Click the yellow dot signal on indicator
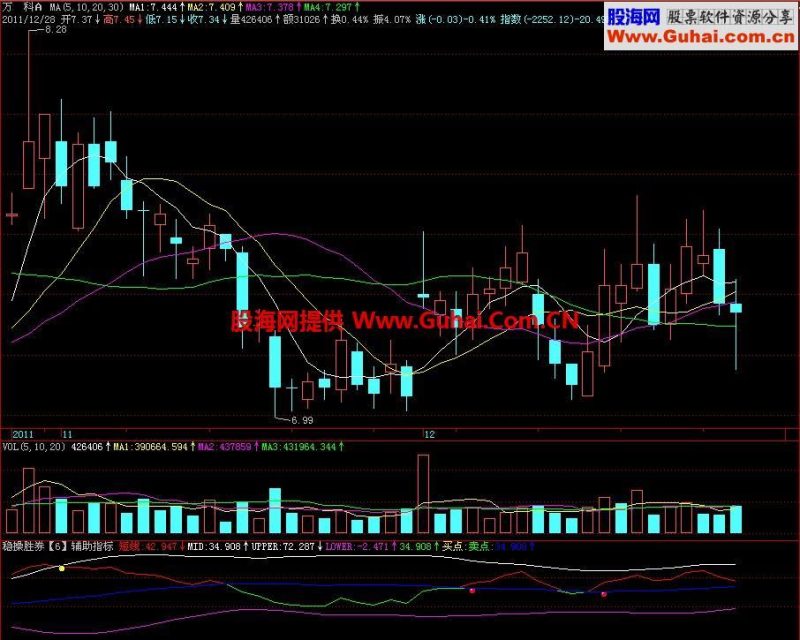The height and width of the screenshot is (640, 800). (x=62, y=568)
